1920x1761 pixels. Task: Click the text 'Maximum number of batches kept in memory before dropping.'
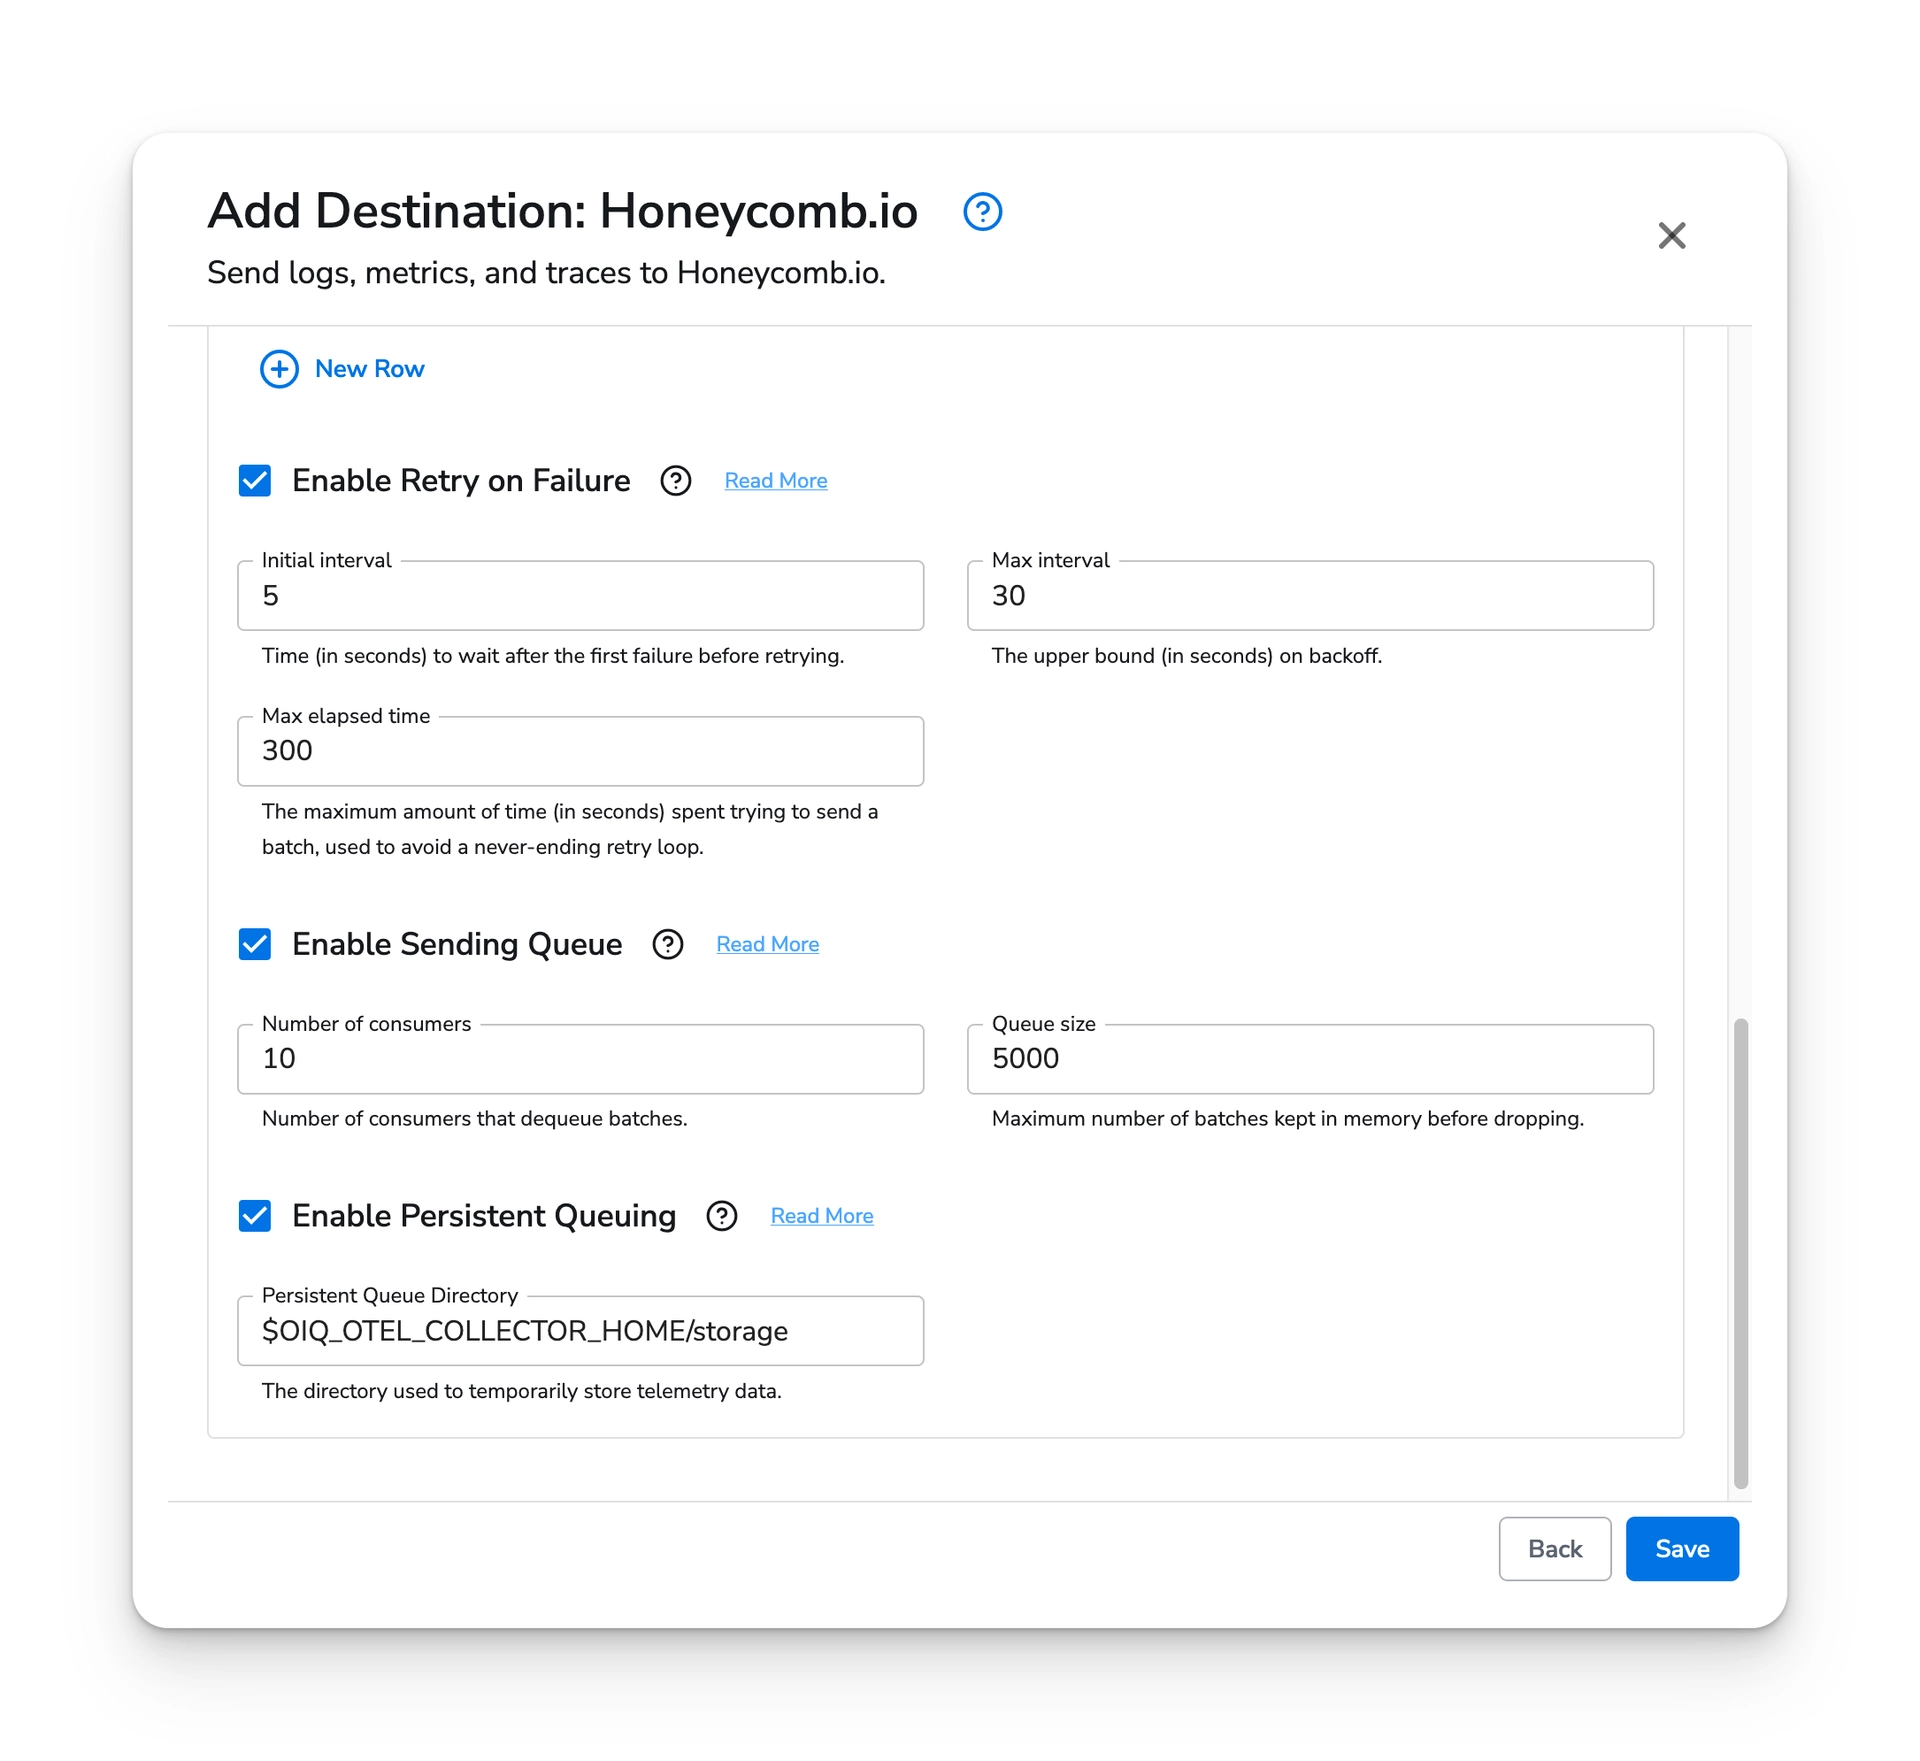pos(1287,1119)
